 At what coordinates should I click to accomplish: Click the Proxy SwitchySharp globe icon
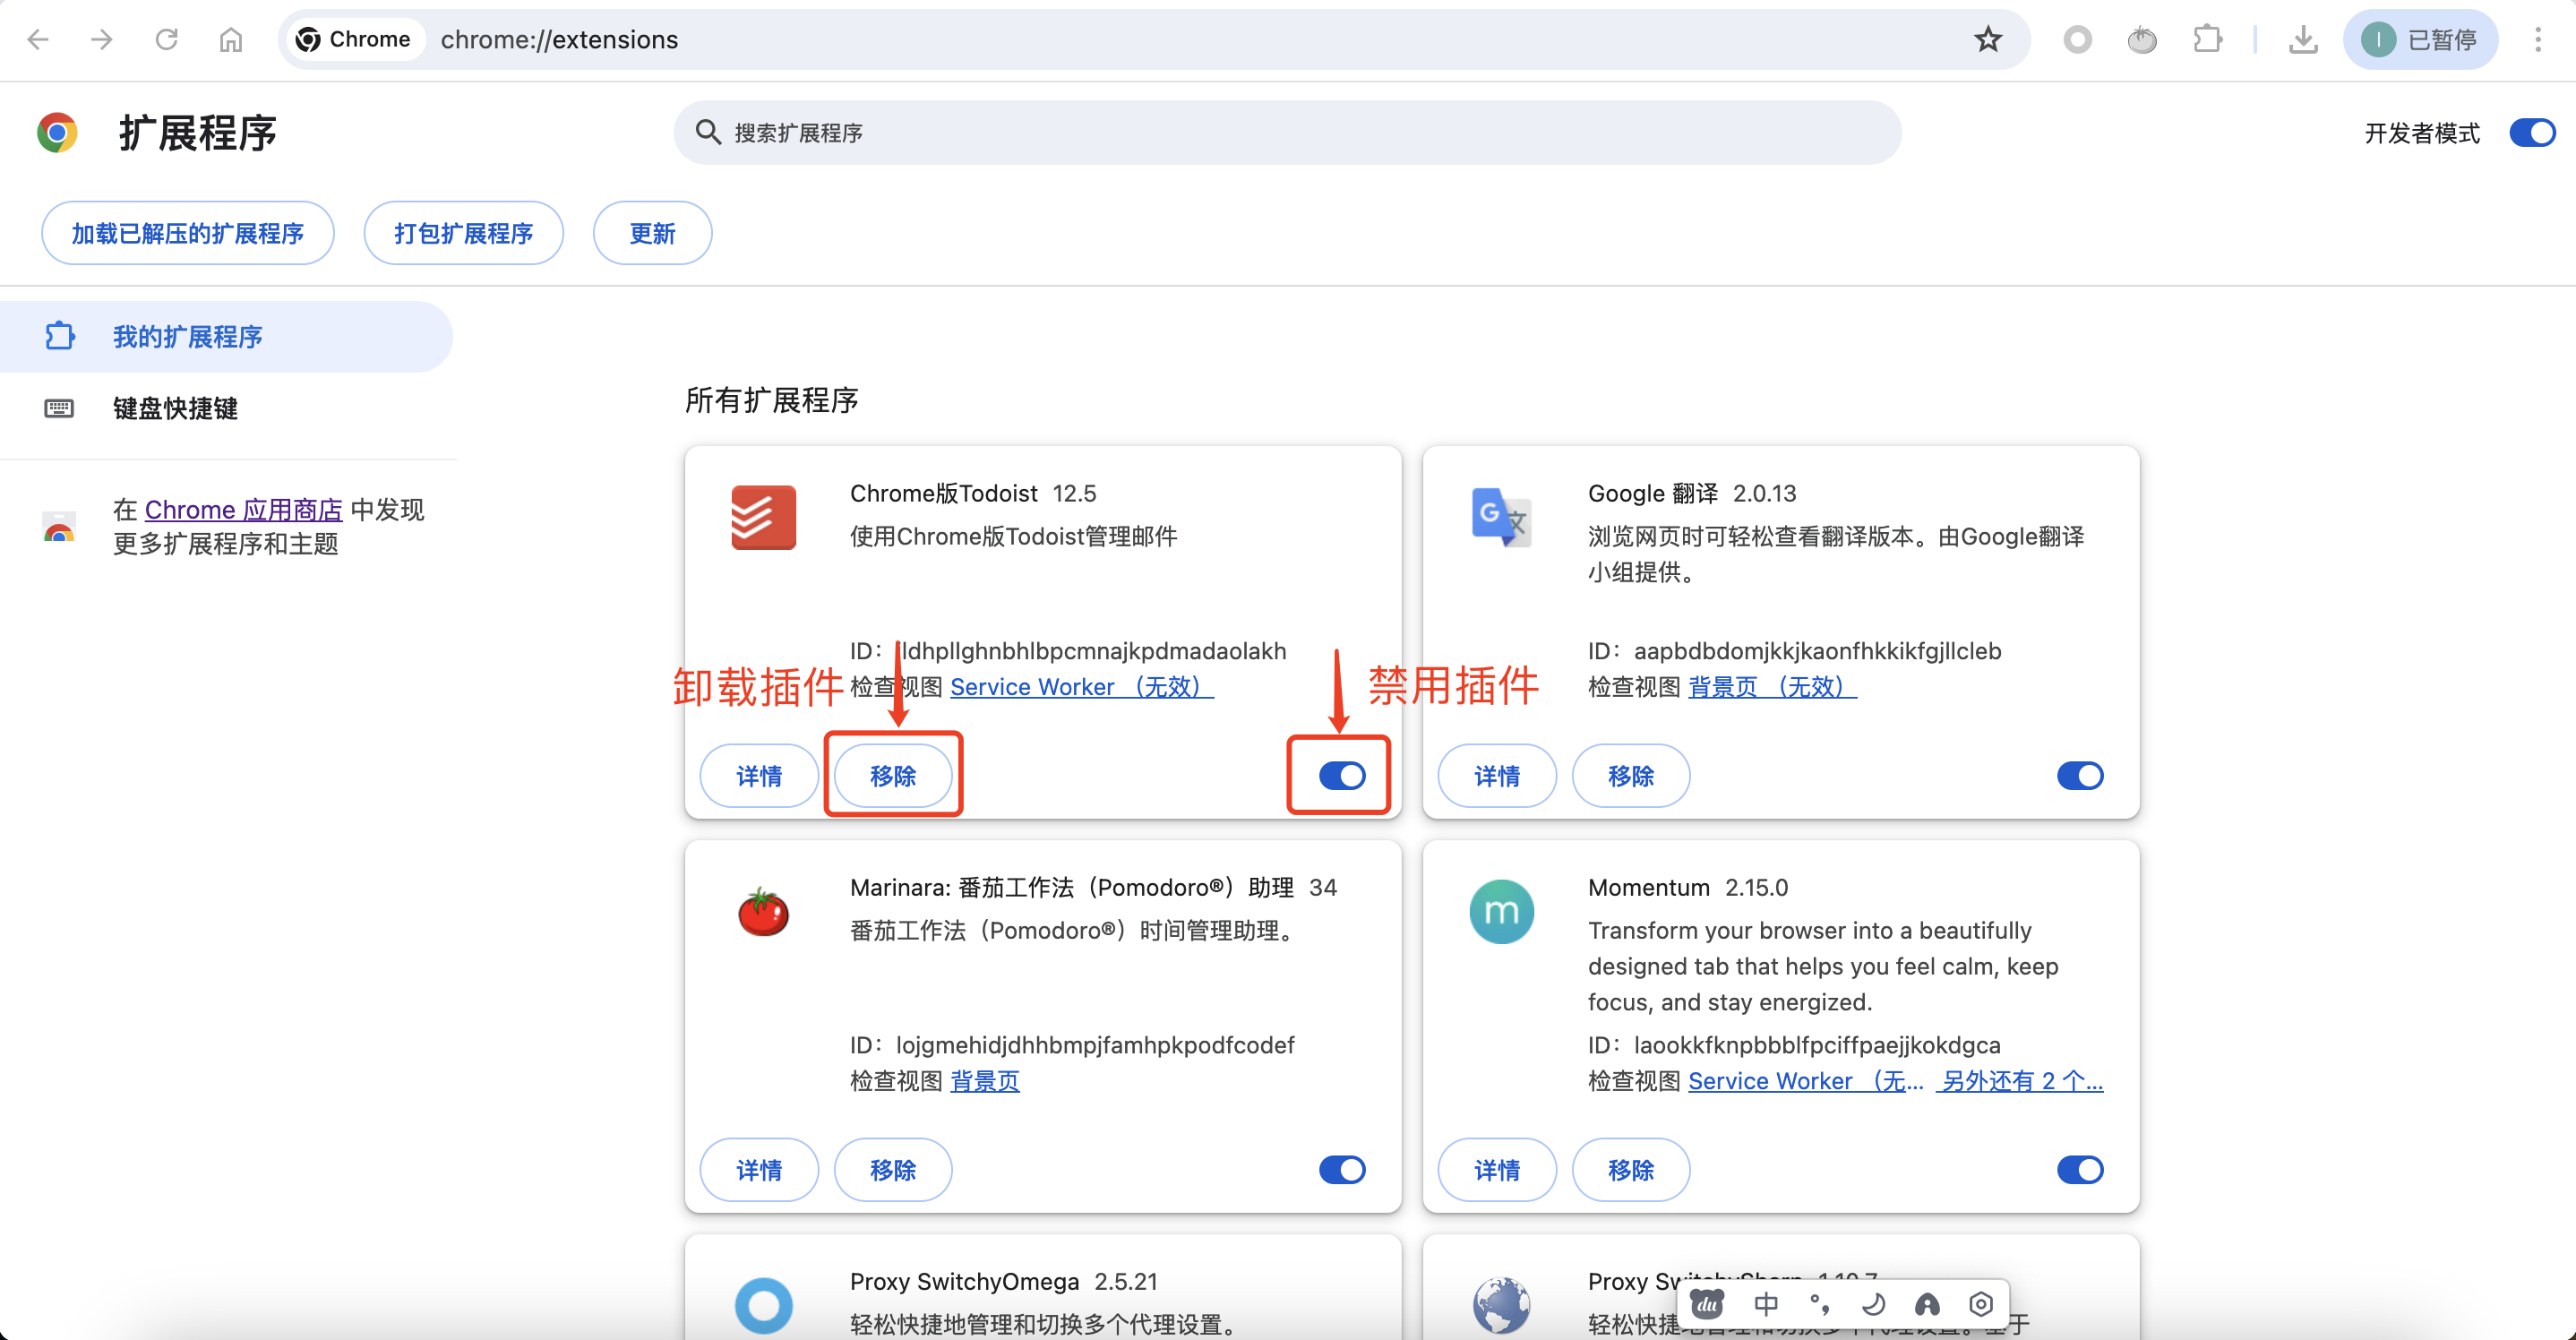[x=1501, y=1305]
